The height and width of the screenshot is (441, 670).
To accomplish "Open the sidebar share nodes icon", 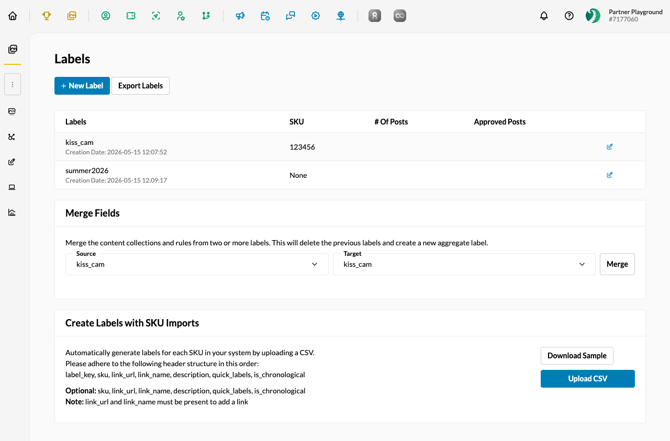I will click(12, 137).
